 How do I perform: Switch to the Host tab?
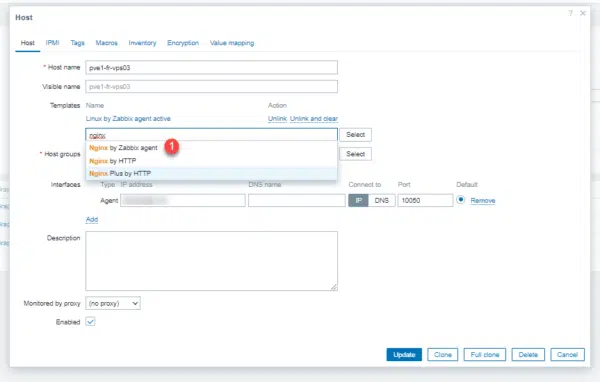[x=28, y=43]
